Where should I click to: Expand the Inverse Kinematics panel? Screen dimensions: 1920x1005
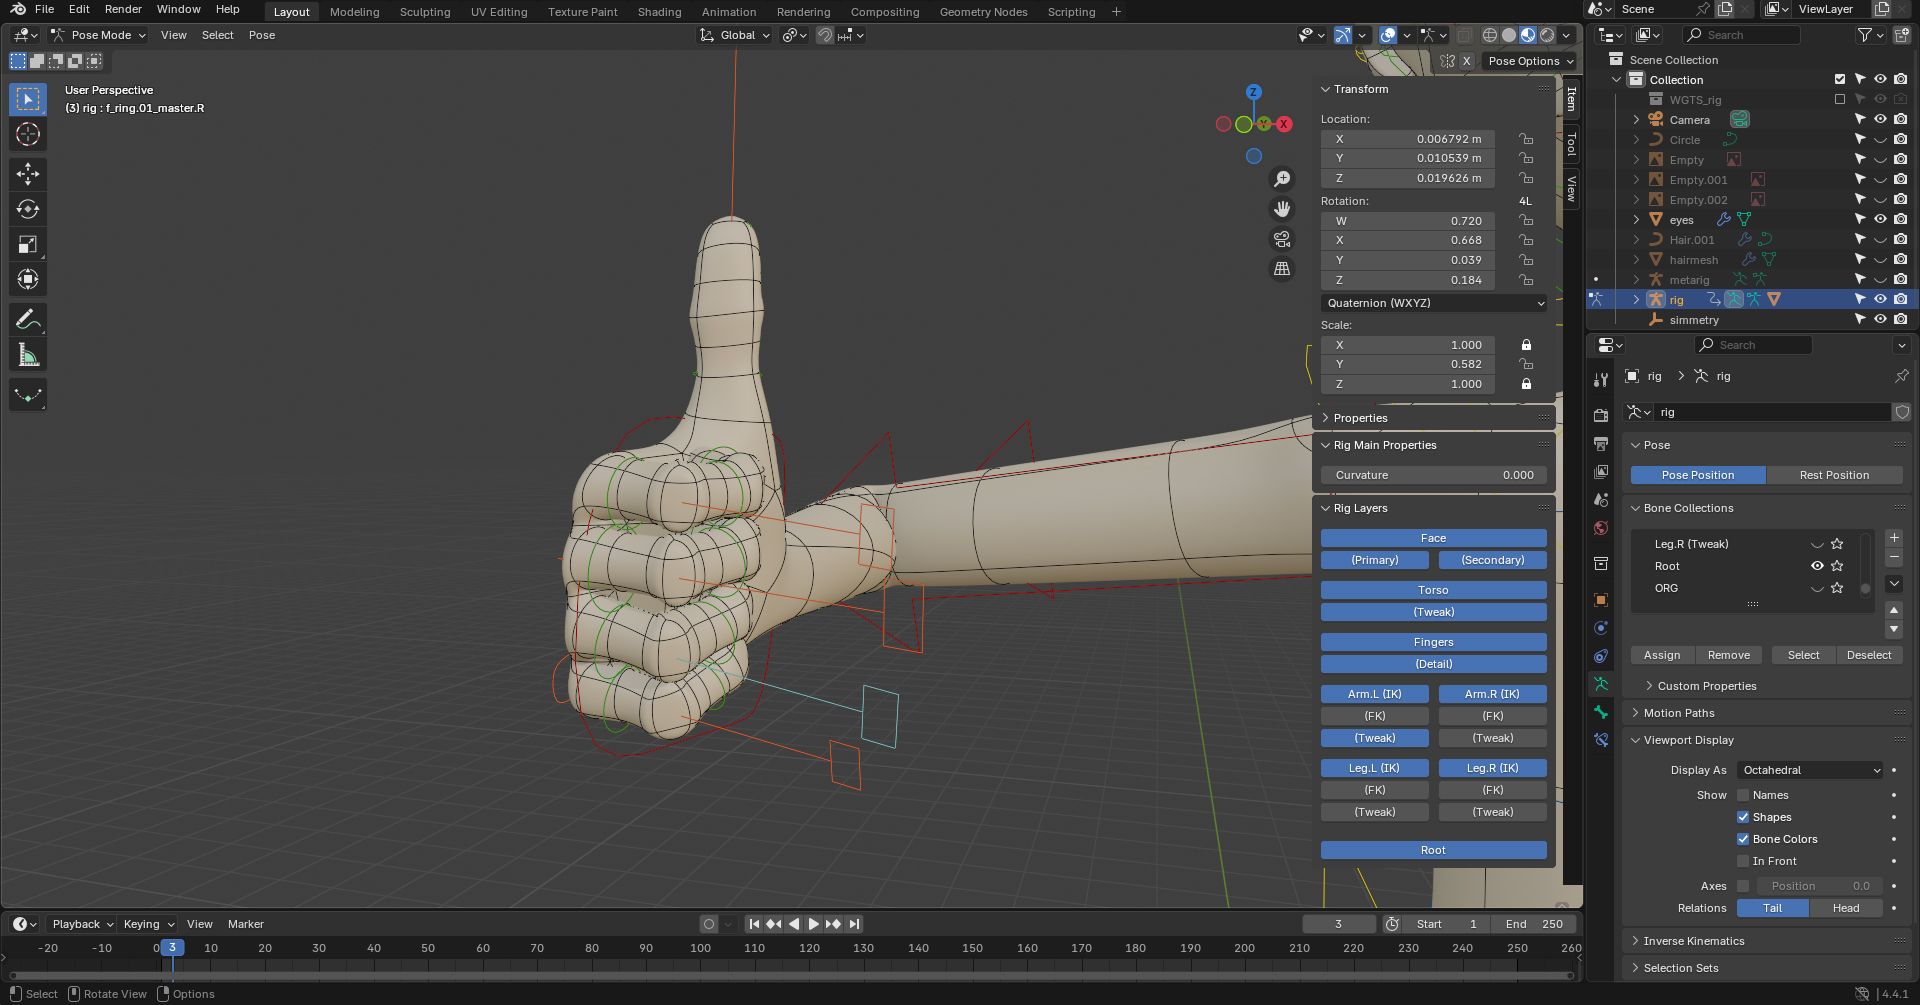pyautogui.click(x=1693, y=941)
